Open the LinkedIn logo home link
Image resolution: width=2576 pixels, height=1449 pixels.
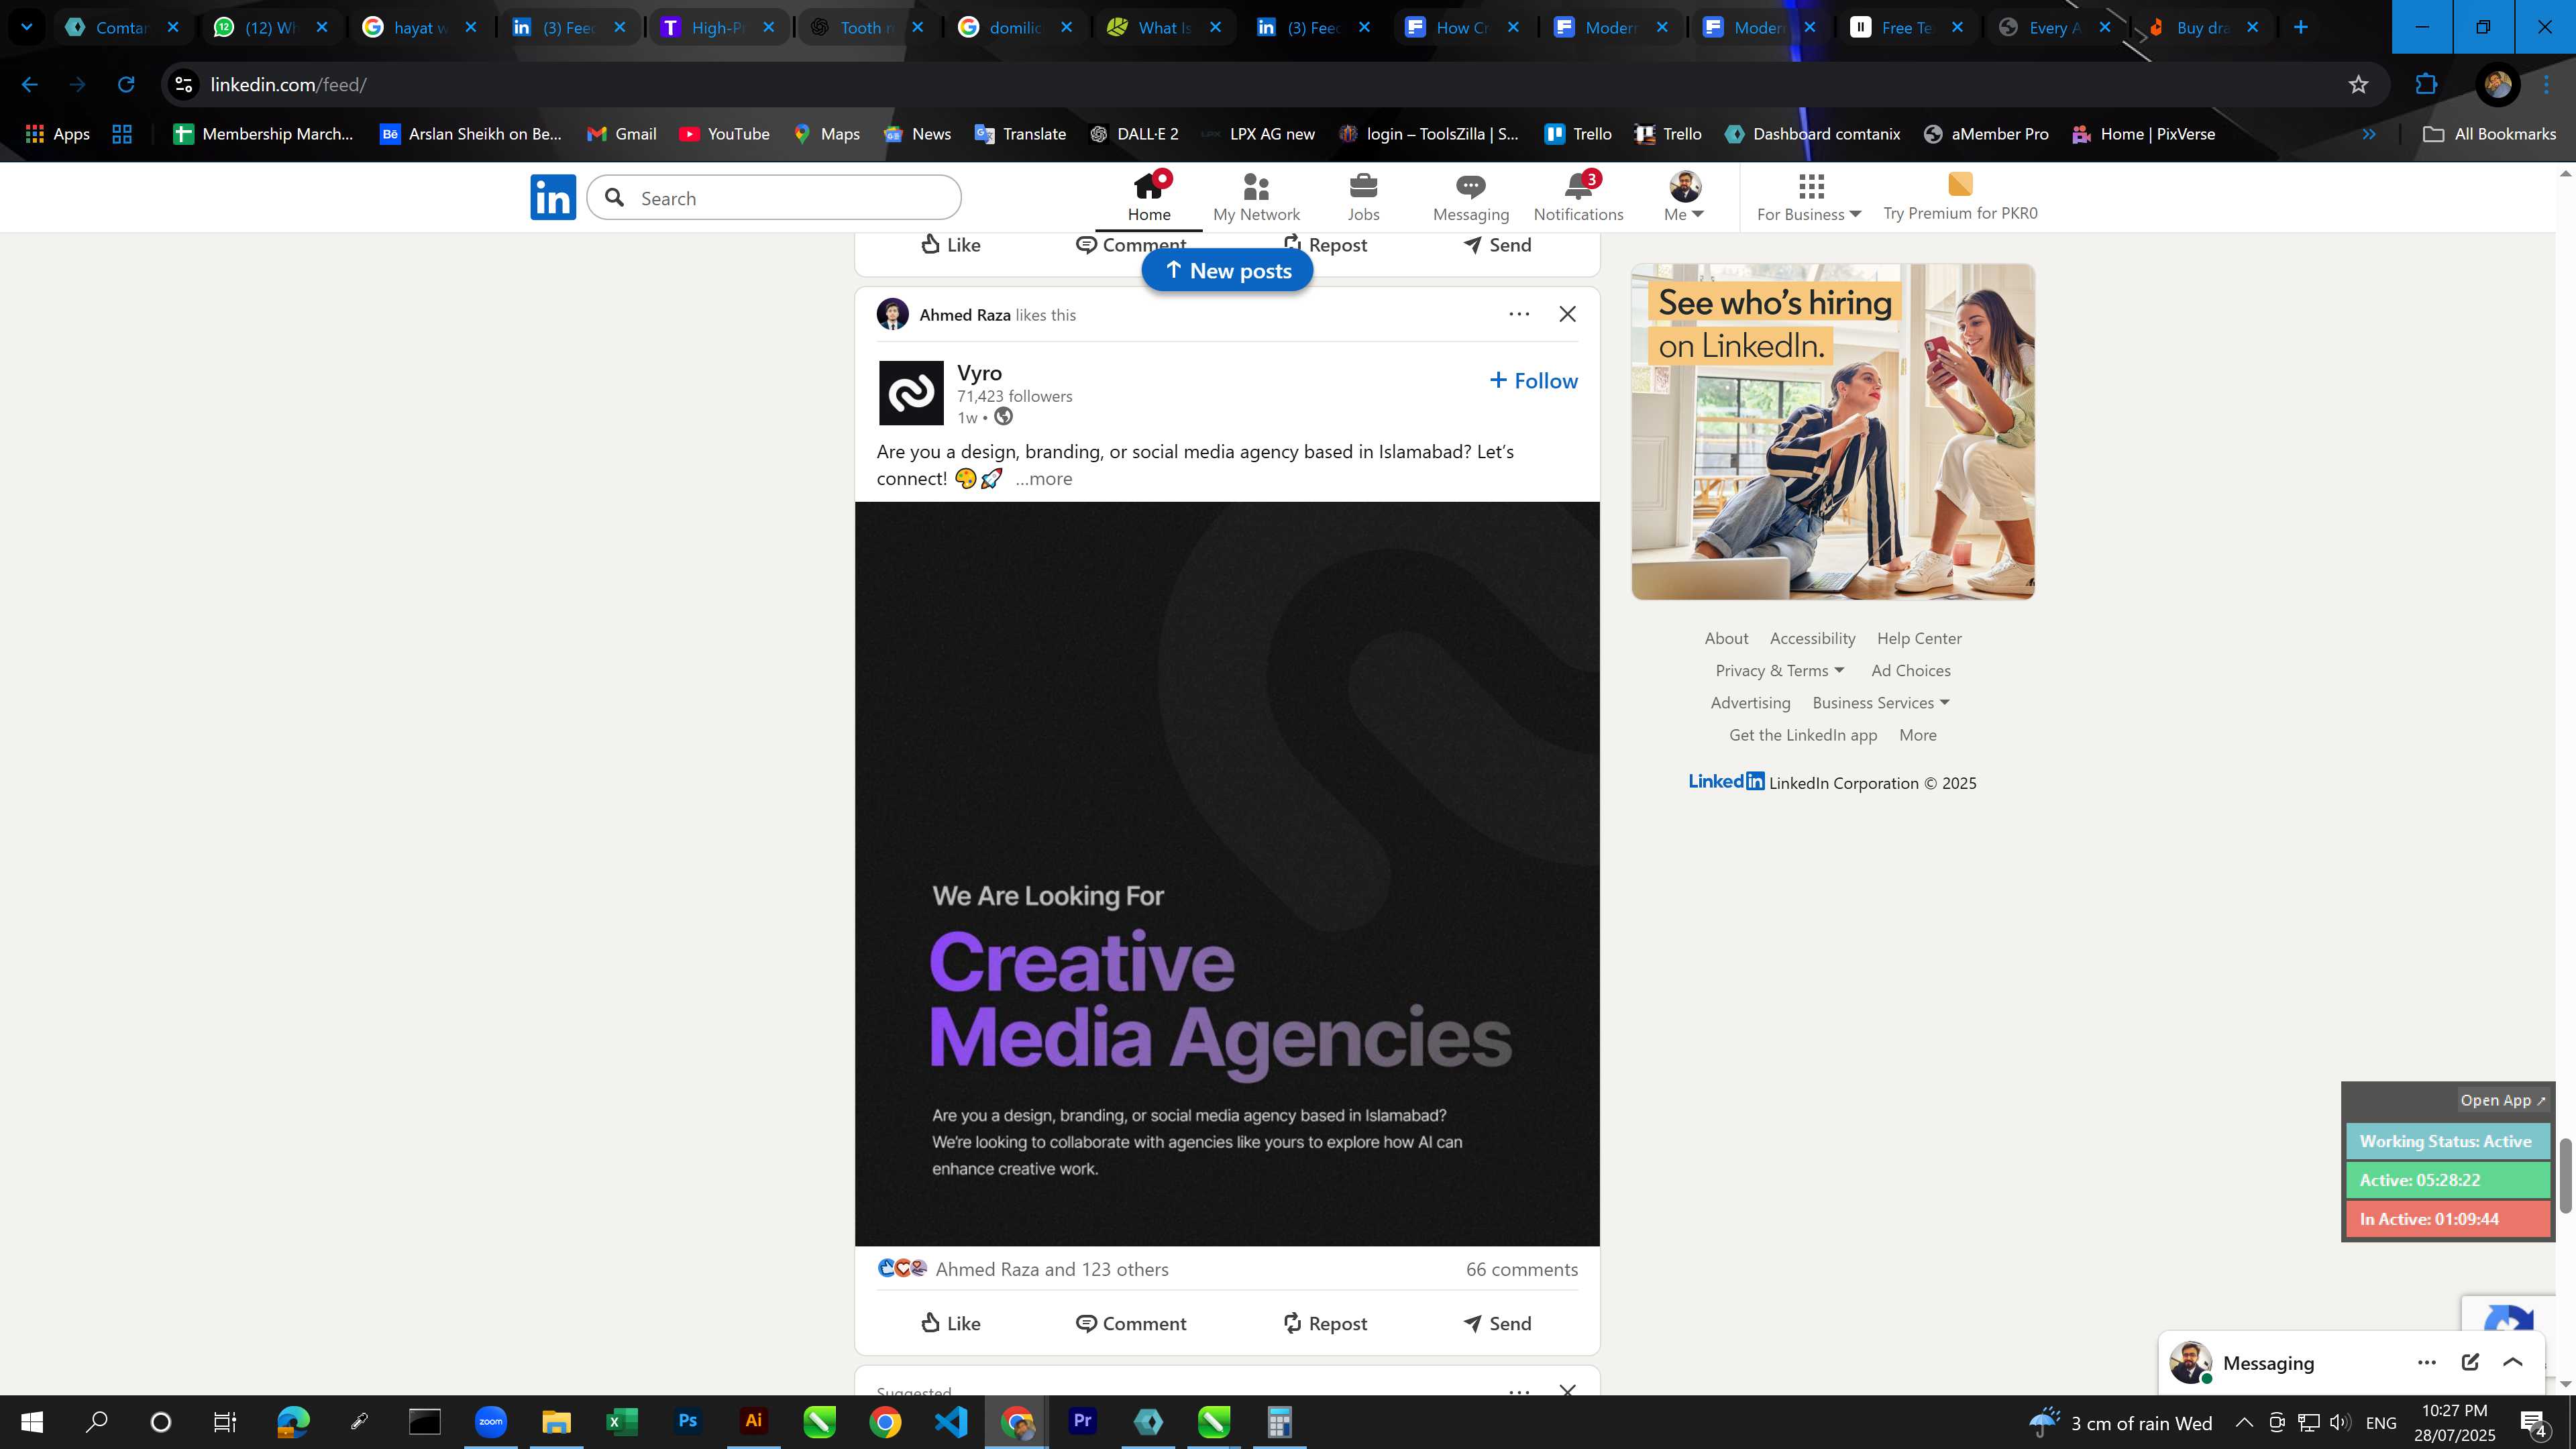pyautogui.click(x=553, y=197)
